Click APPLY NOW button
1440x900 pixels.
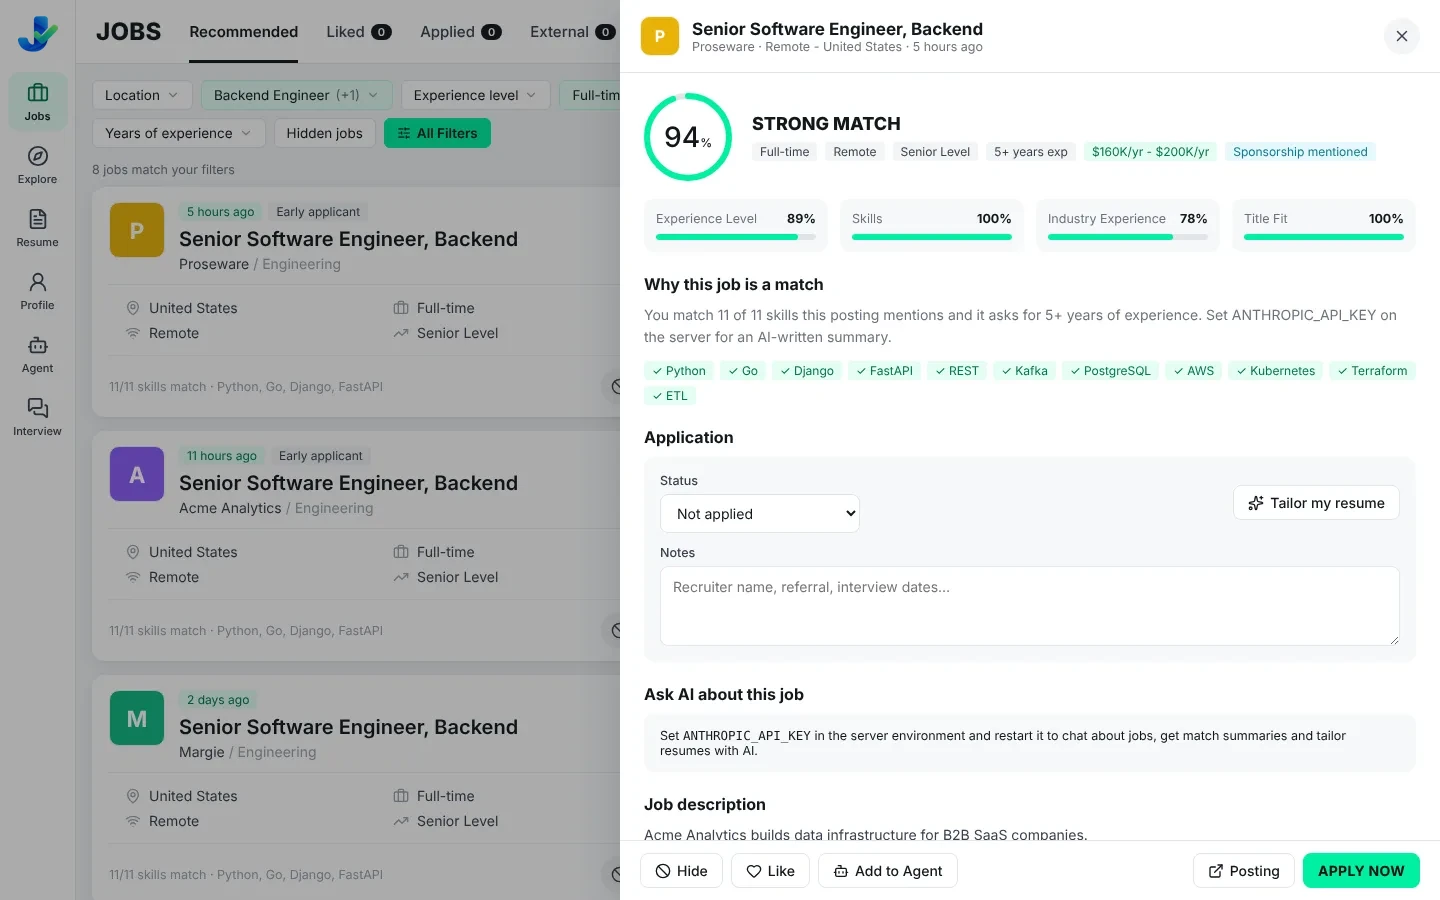coord(1361,871)
